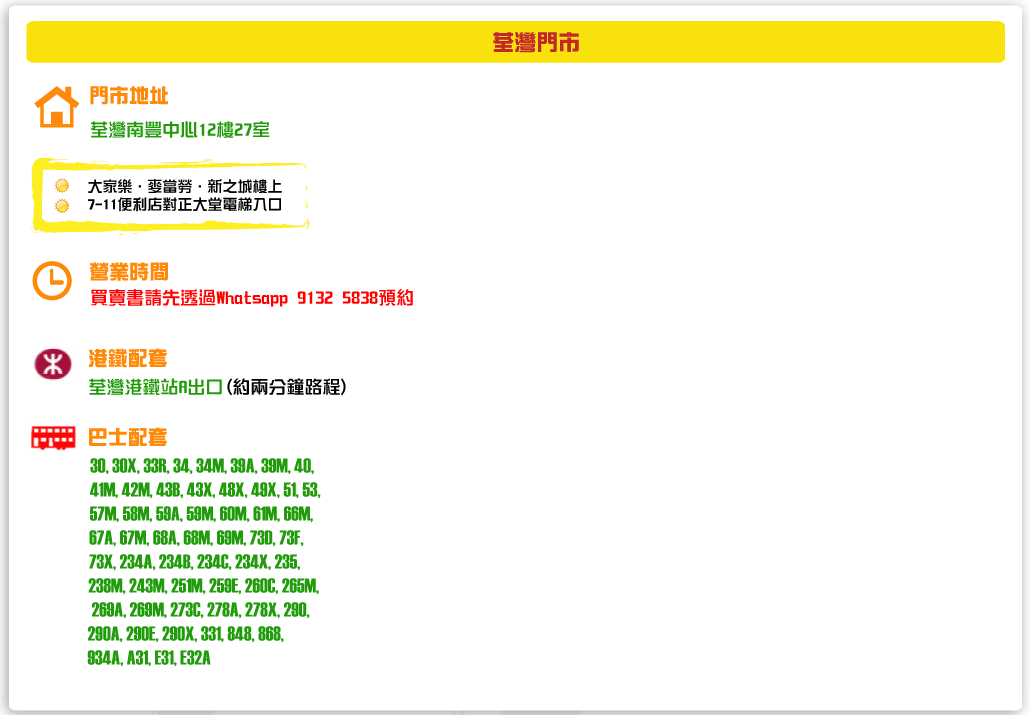The width and height of the screenshot is (1030, 715).
Task: Click the orange house icon beside 門市地址
Action: coord(56,107)
